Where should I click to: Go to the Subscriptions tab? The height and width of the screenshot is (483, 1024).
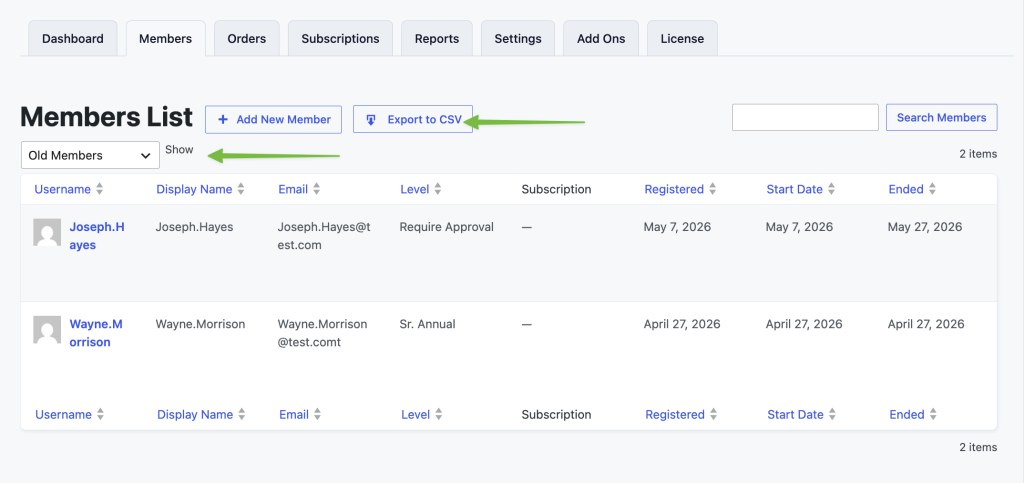pos(340,39)
